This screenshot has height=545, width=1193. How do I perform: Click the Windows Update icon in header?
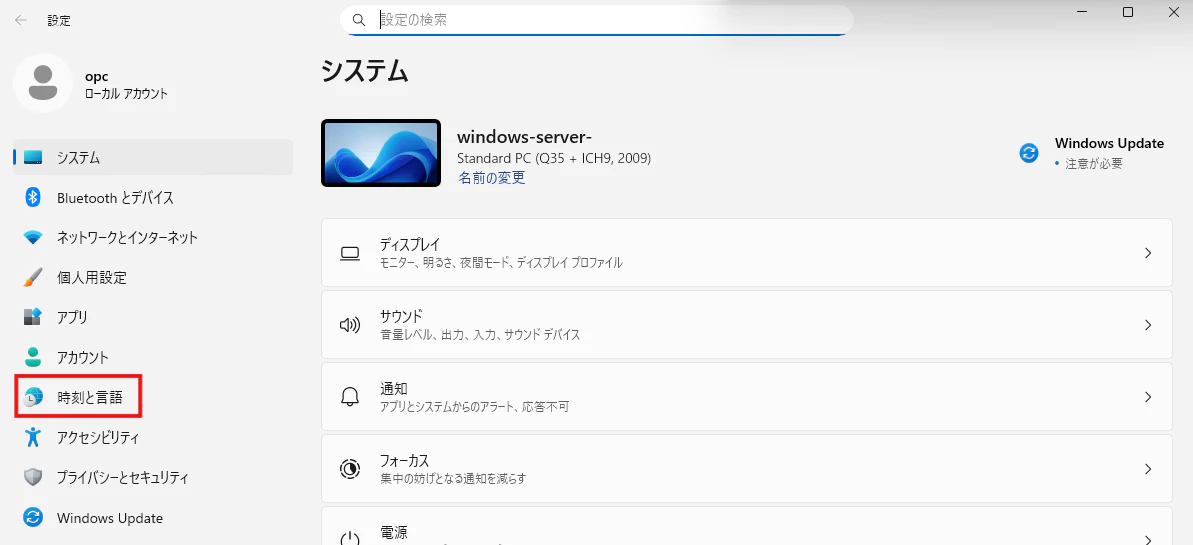point(1029,153)
